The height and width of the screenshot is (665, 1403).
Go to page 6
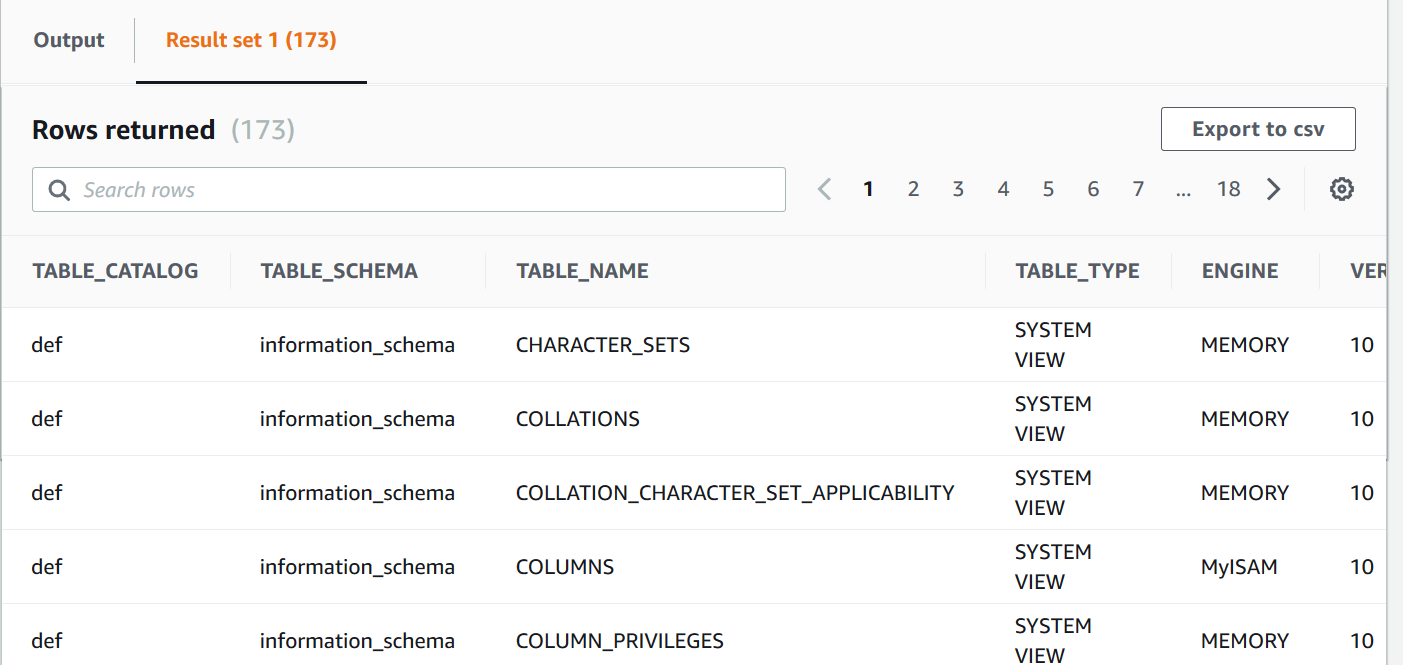coord(1093,189)
